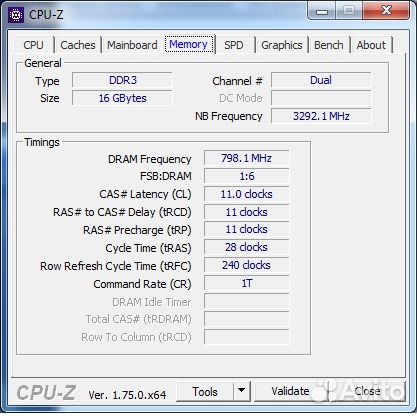The image size is (417, 416).
Task: Open the Bench tab
Action: (329, 45)
